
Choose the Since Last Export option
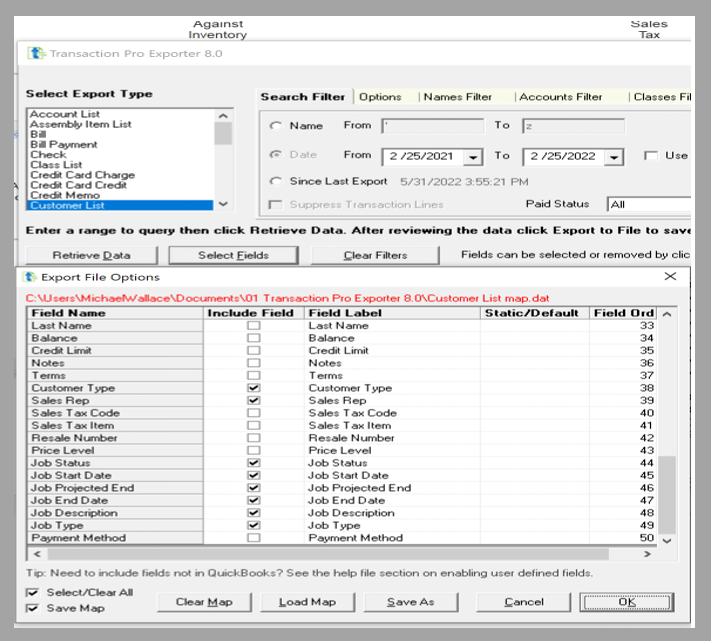(276, 181)
